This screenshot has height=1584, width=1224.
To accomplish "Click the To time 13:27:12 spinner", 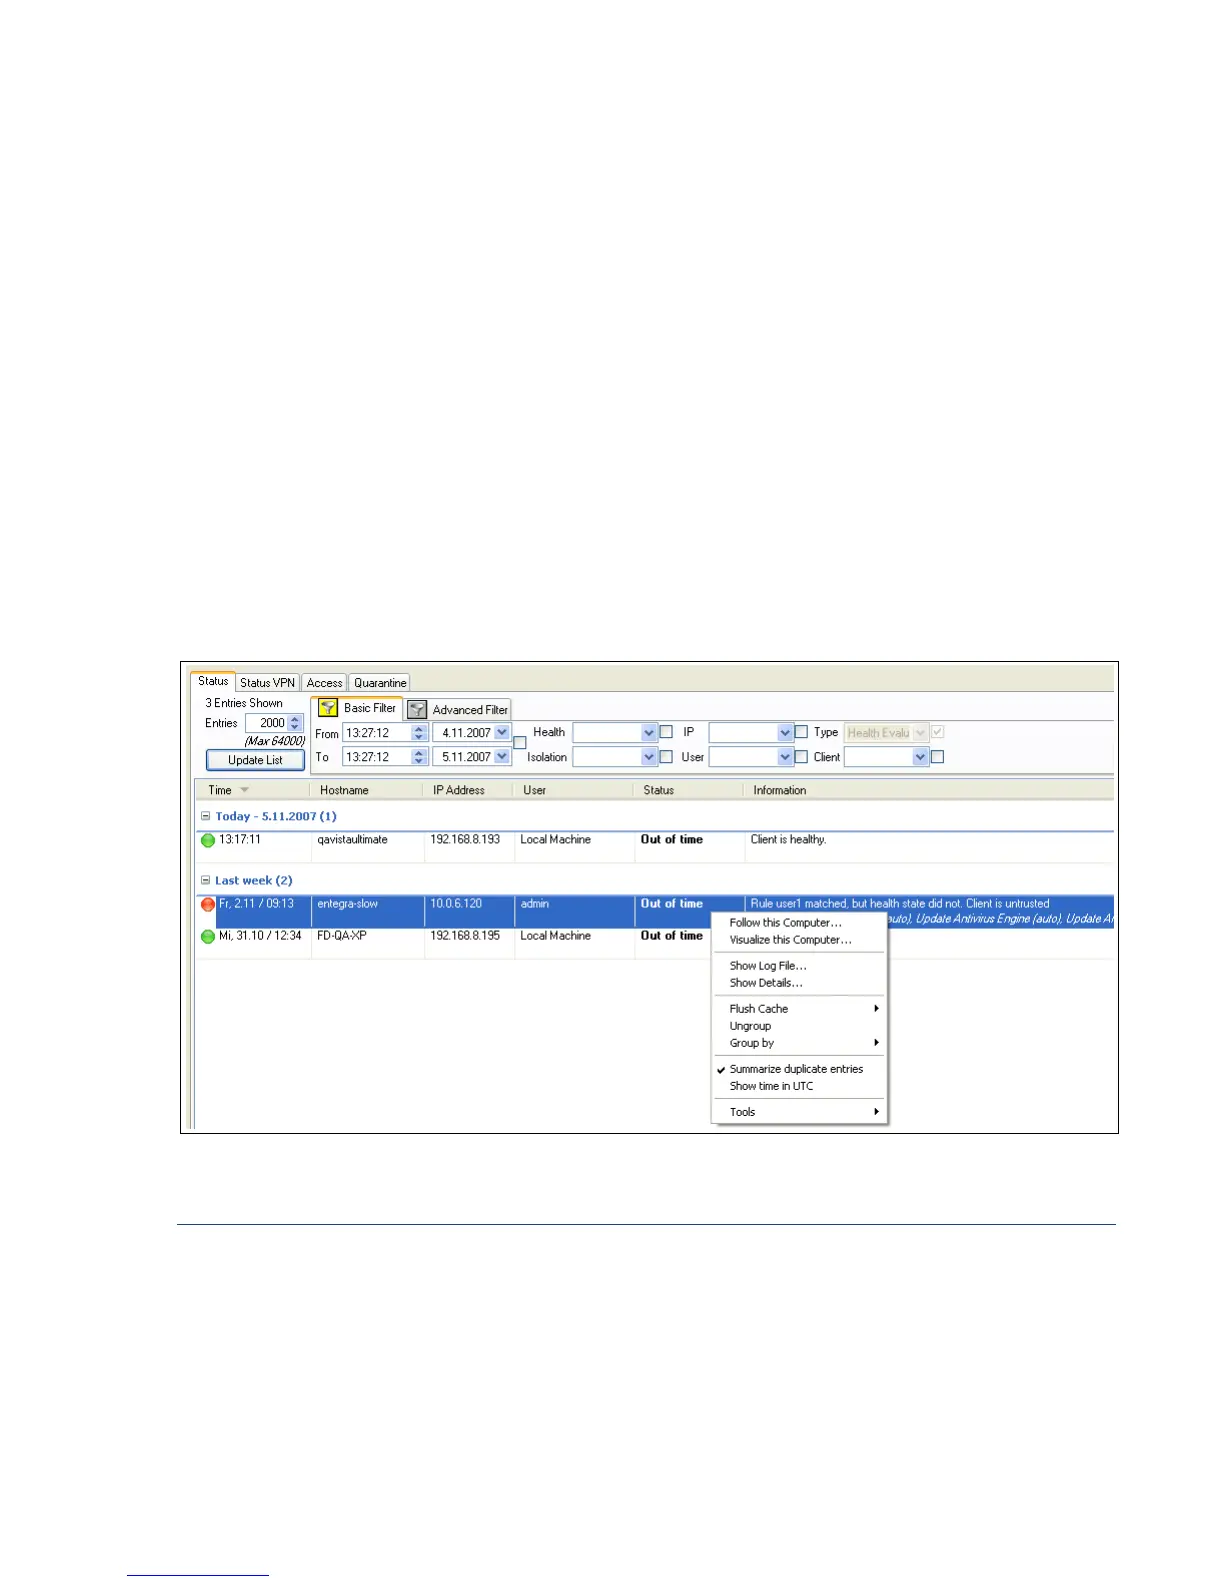I will pos(419,757).
